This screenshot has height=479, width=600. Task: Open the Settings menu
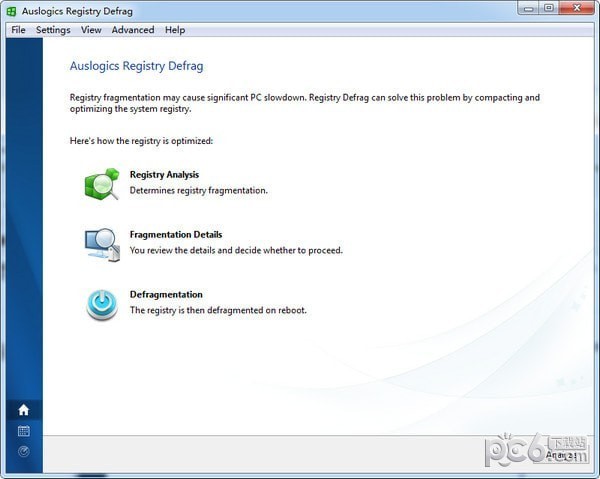pyautogui.click(x=53, y=30)
